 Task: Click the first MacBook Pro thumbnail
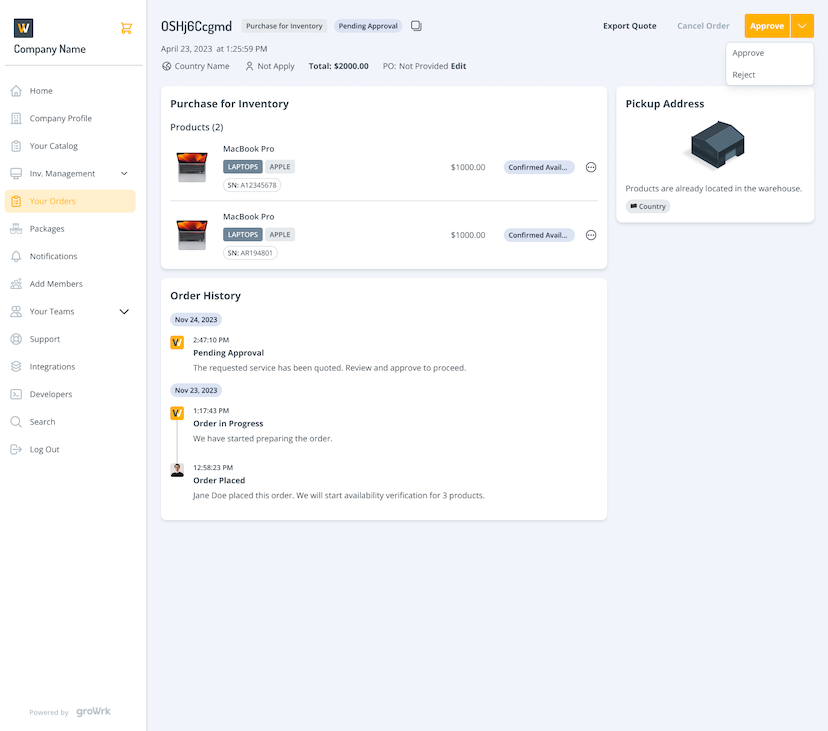point(192,167)
